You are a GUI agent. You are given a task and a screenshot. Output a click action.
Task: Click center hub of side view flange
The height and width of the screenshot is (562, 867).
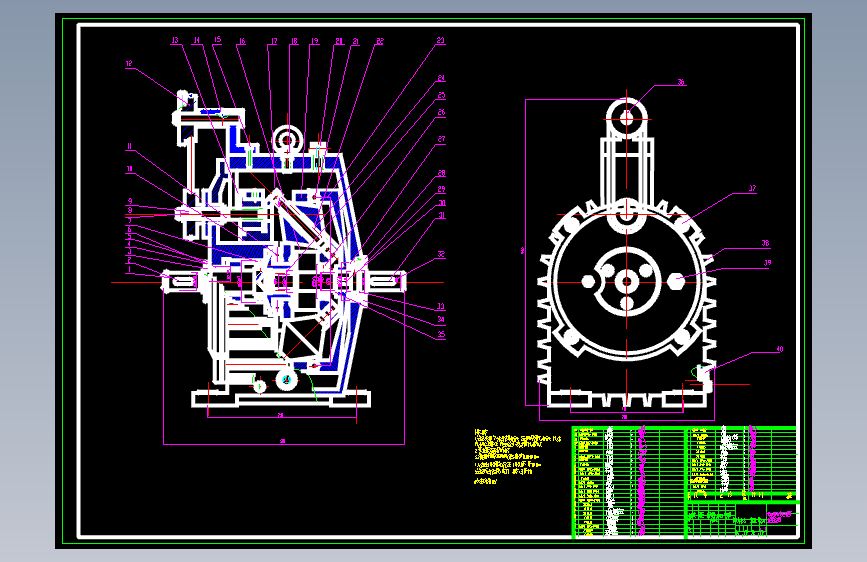626,282
